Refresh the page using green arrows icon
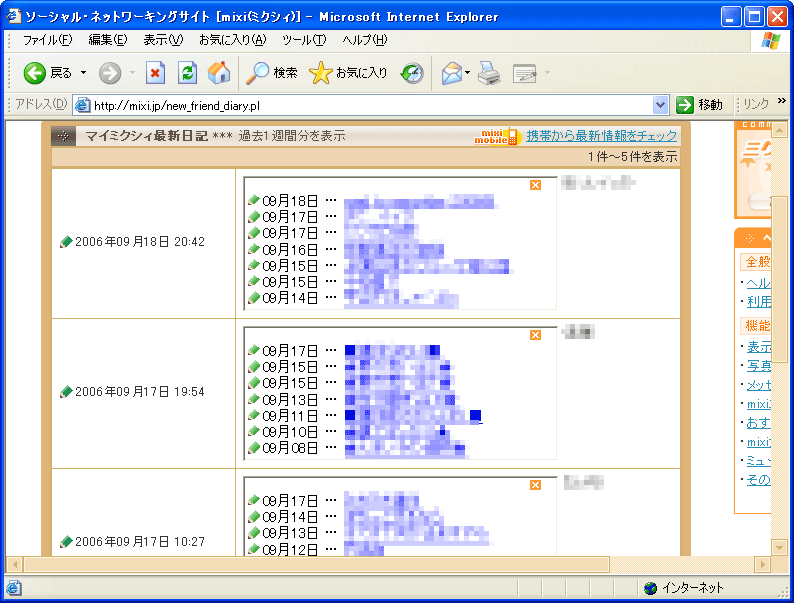Viewport: 794px width, 603px height. pos(187,73)
